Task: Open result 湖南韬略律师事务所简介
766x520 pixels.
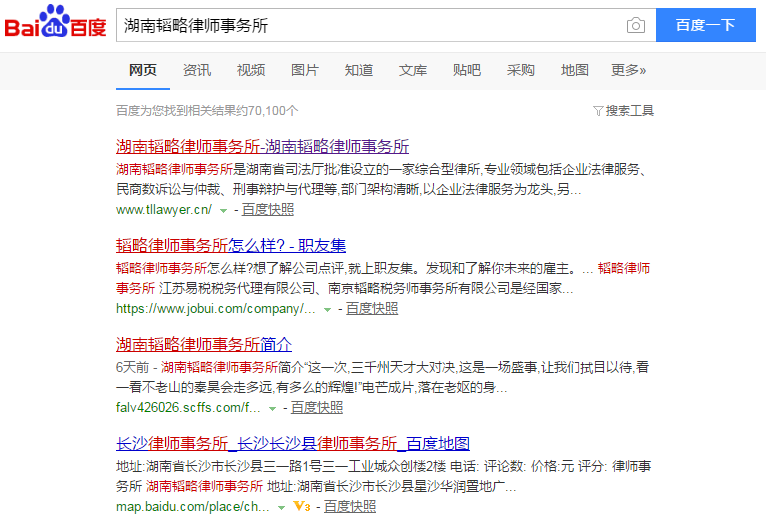Action: (204, 345)
